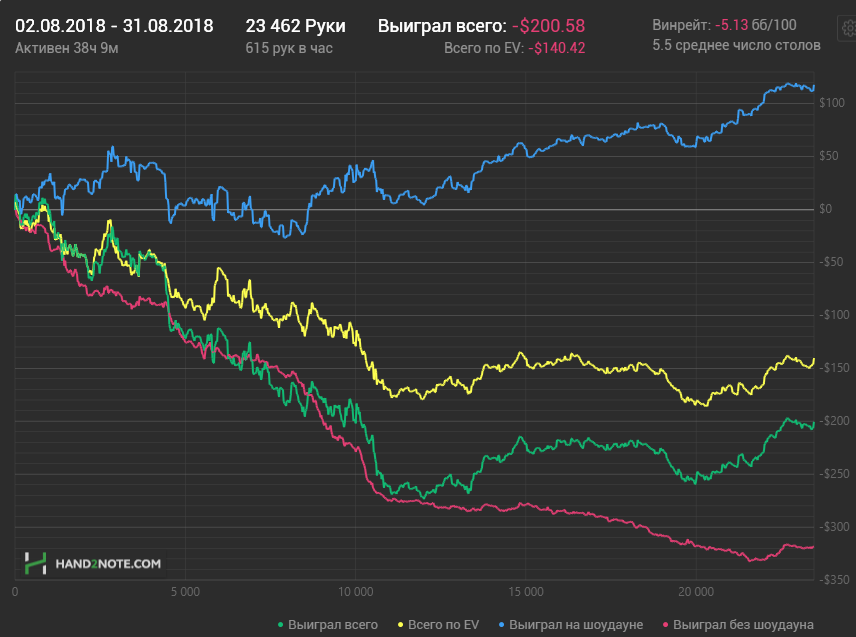Click the -$200.58 total won value
The width and height of the screenshot is (856, 637).
pos(548,26)
